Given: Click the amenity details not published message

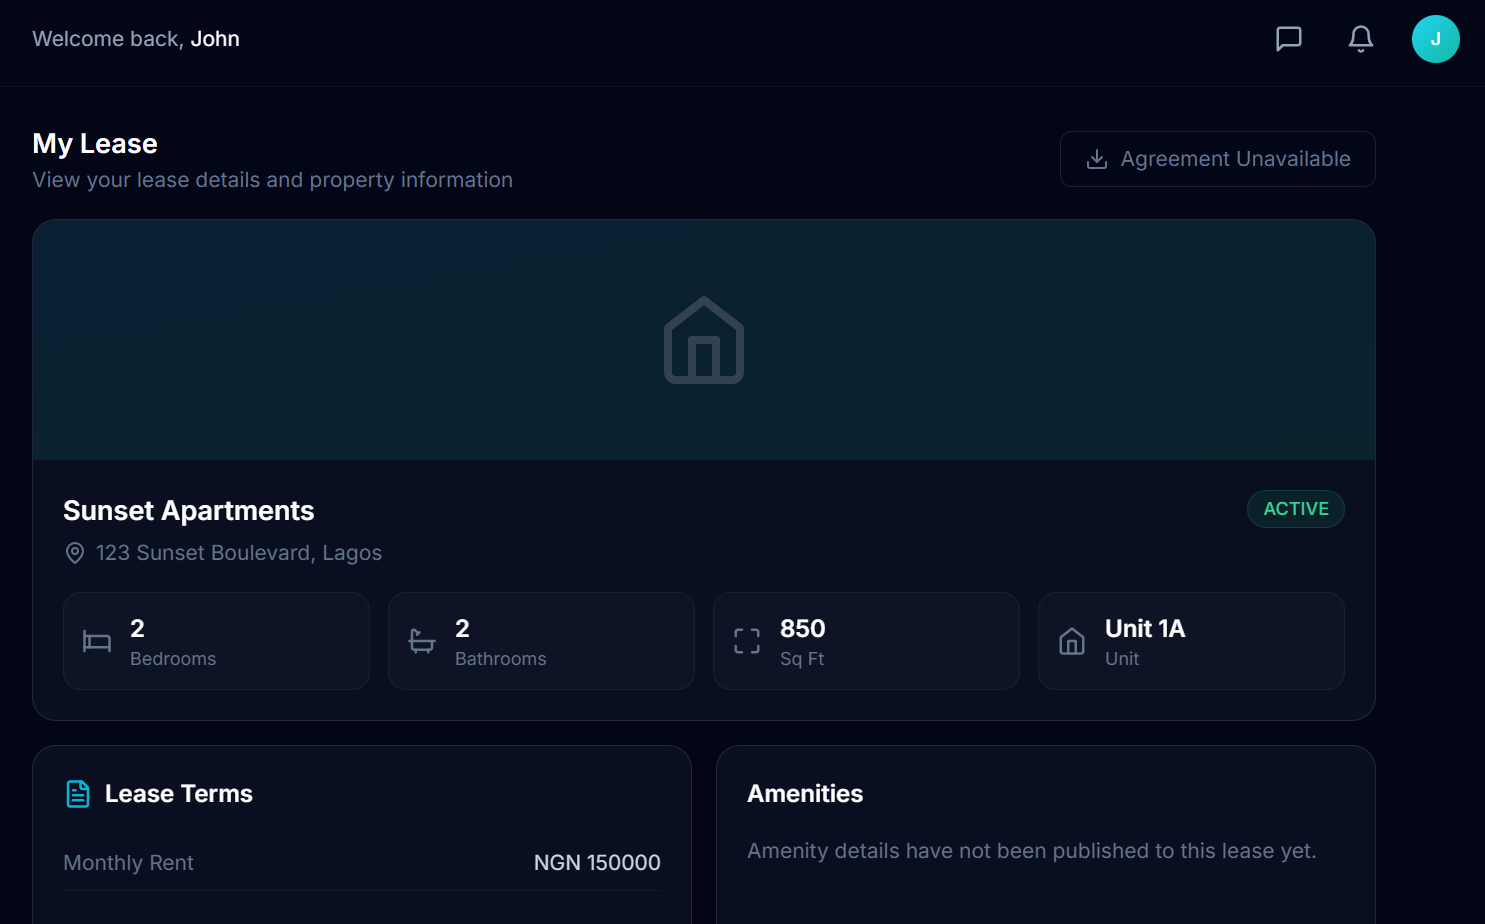Looking at the screenshot, I should [1032, 851].
